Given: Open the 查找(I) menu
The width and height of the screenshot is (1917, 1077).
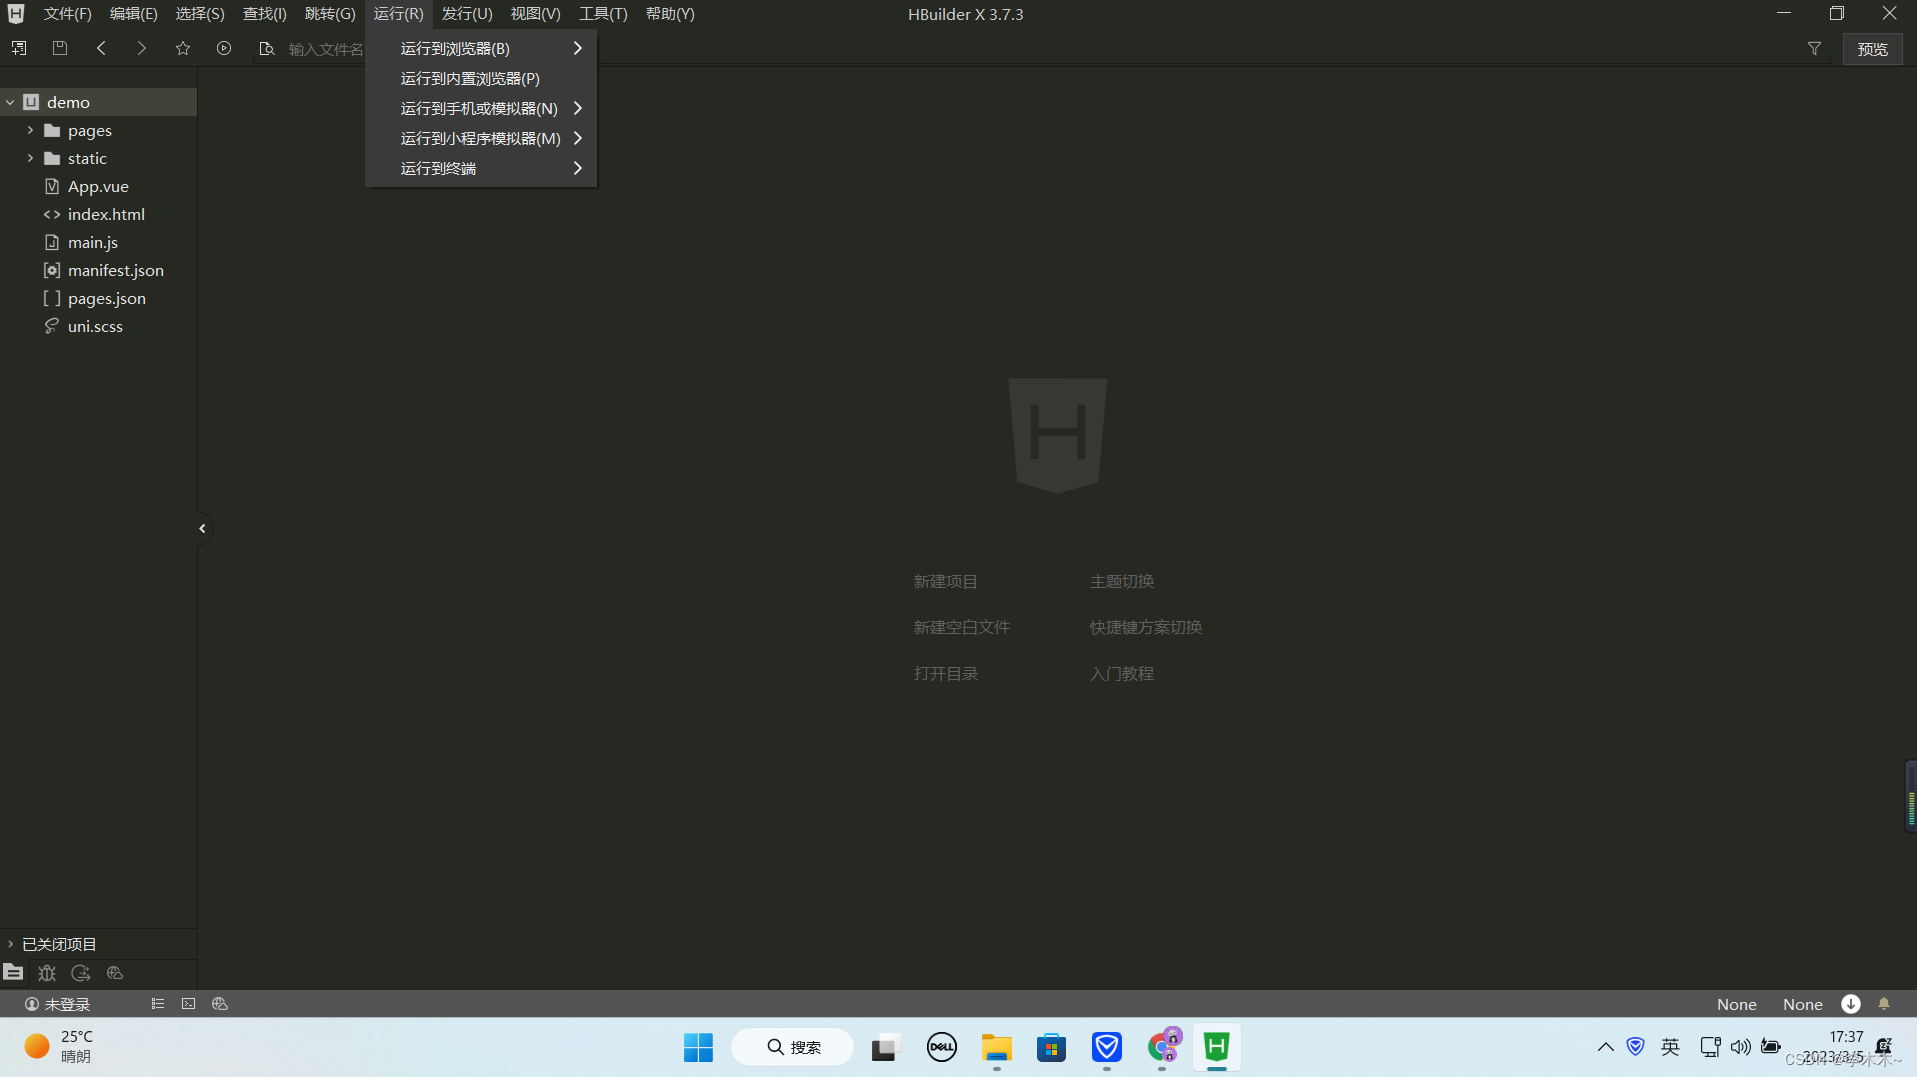Looking at the screenshot, I should (264, 14).
